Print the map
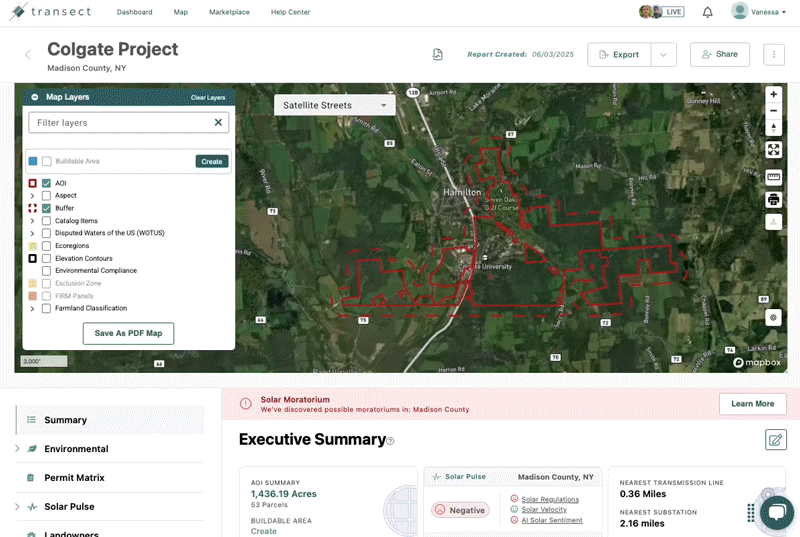This screenshot has width=800, height=537. coord(773,199)
